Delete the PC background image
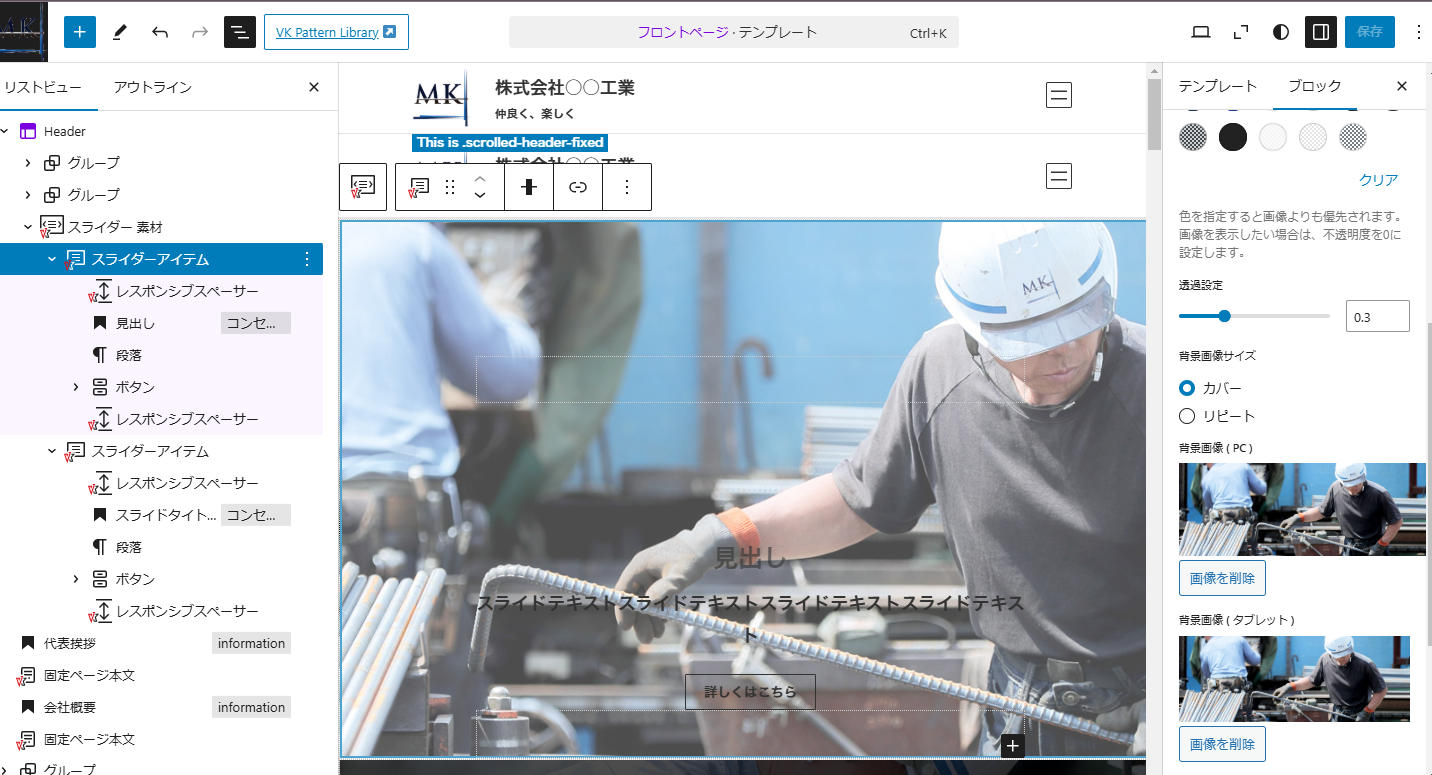This screenshot has height=775, width=1432. 1222,578
